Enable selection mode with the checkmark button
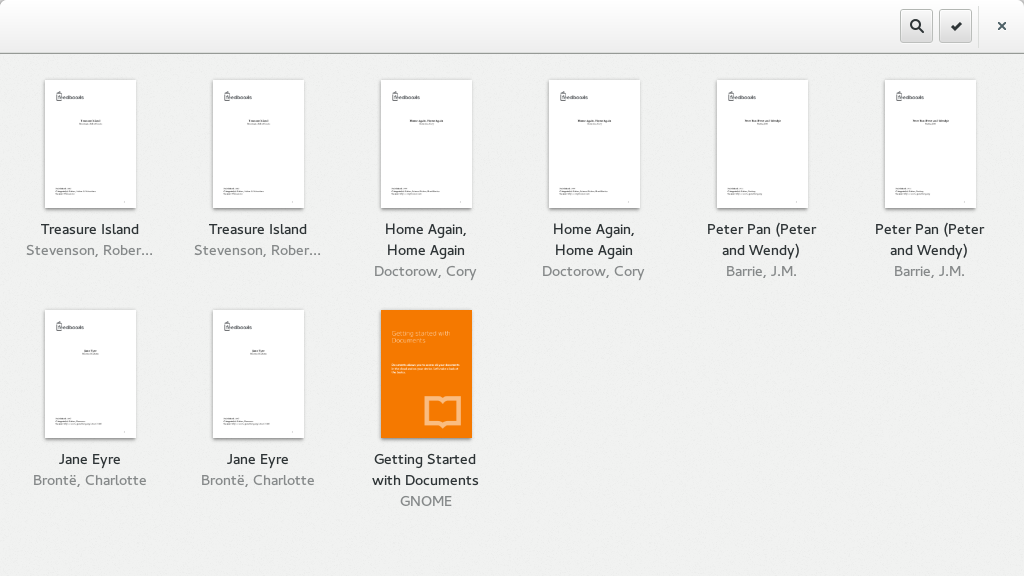The image size is (1024, 576). tap(956, 26)
